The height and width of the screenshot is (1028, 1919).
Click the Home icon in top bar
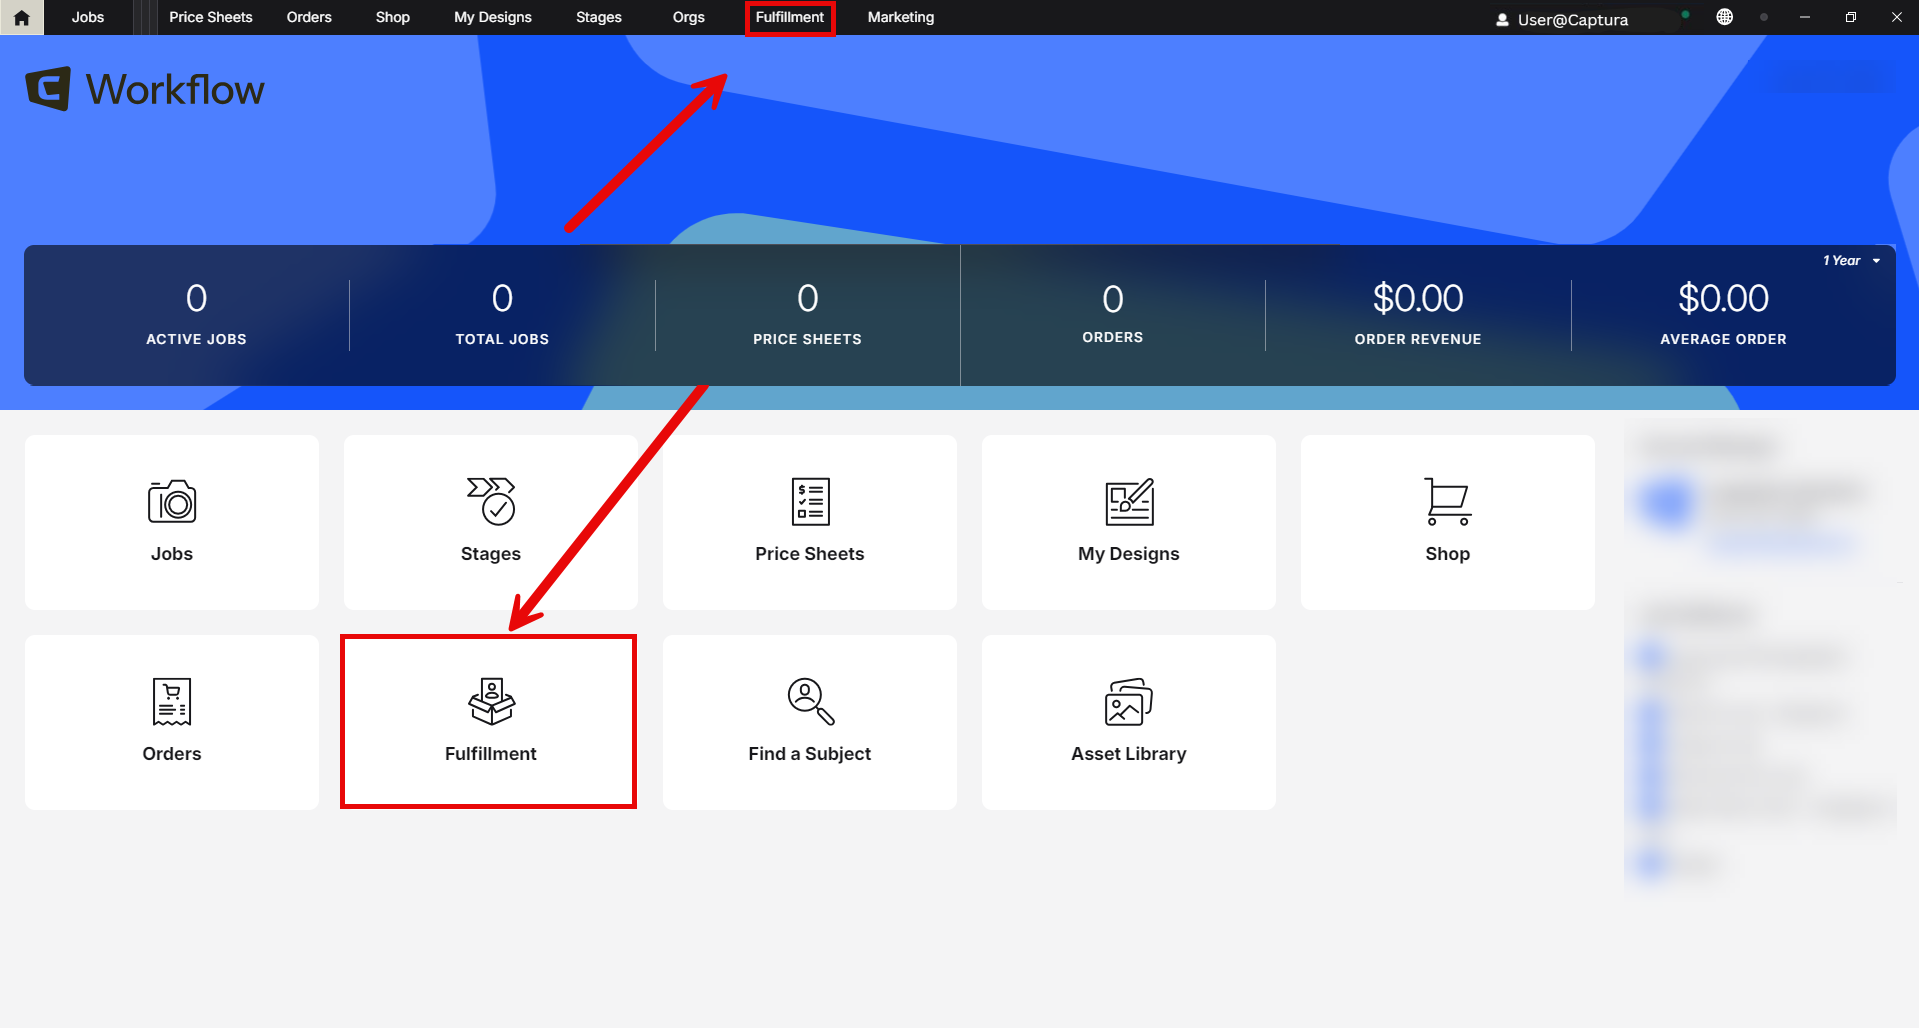[x=22, y=18]
